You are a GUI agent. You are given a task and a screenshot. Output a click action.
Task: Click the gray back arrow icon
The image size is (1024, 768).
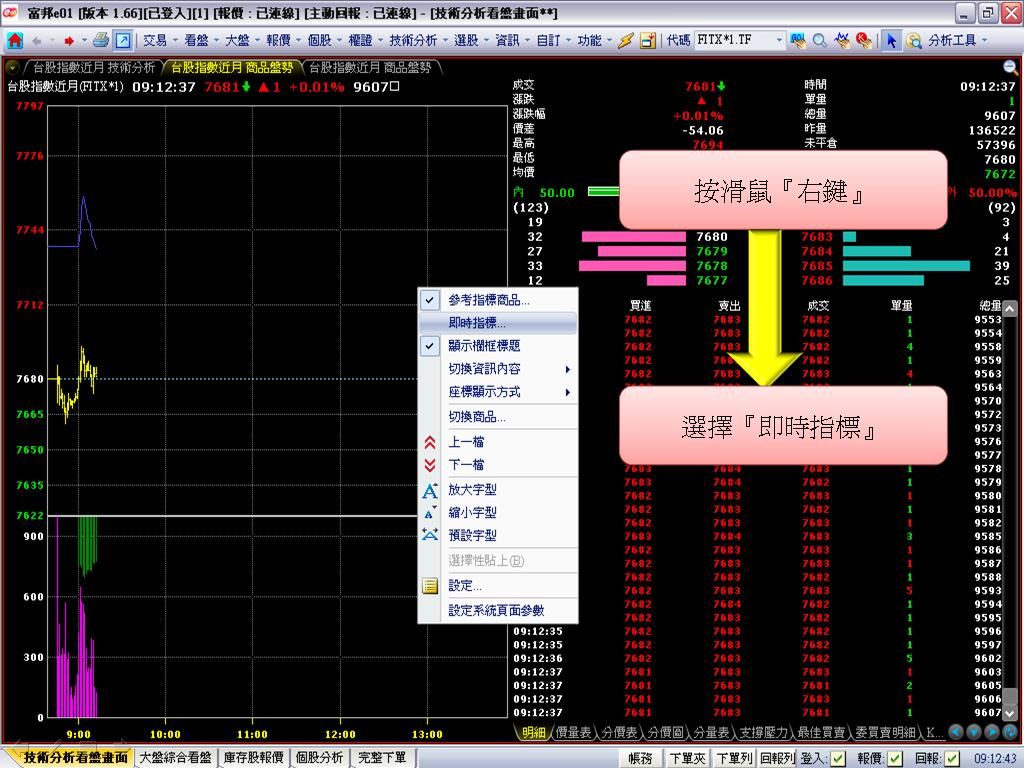tap(37, 41)
